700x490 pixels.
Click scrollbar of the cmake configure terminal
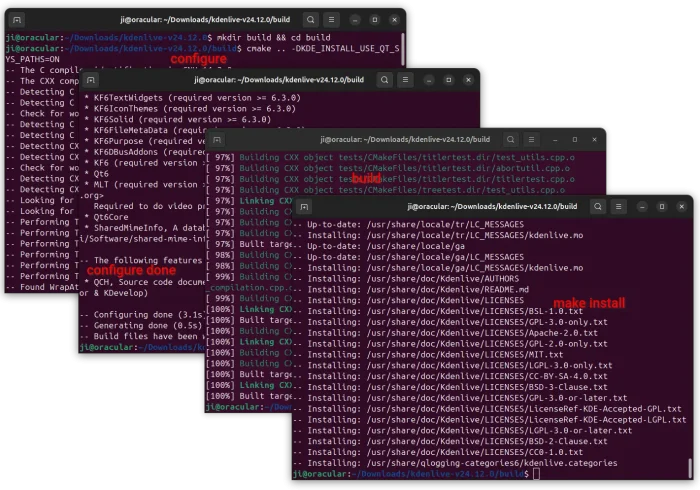point(403,49)
